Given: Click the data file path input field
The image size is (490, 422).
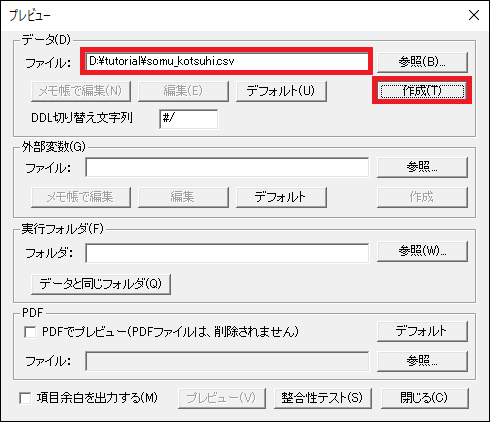Looking at the screenshot, I should tap(227, 61).
